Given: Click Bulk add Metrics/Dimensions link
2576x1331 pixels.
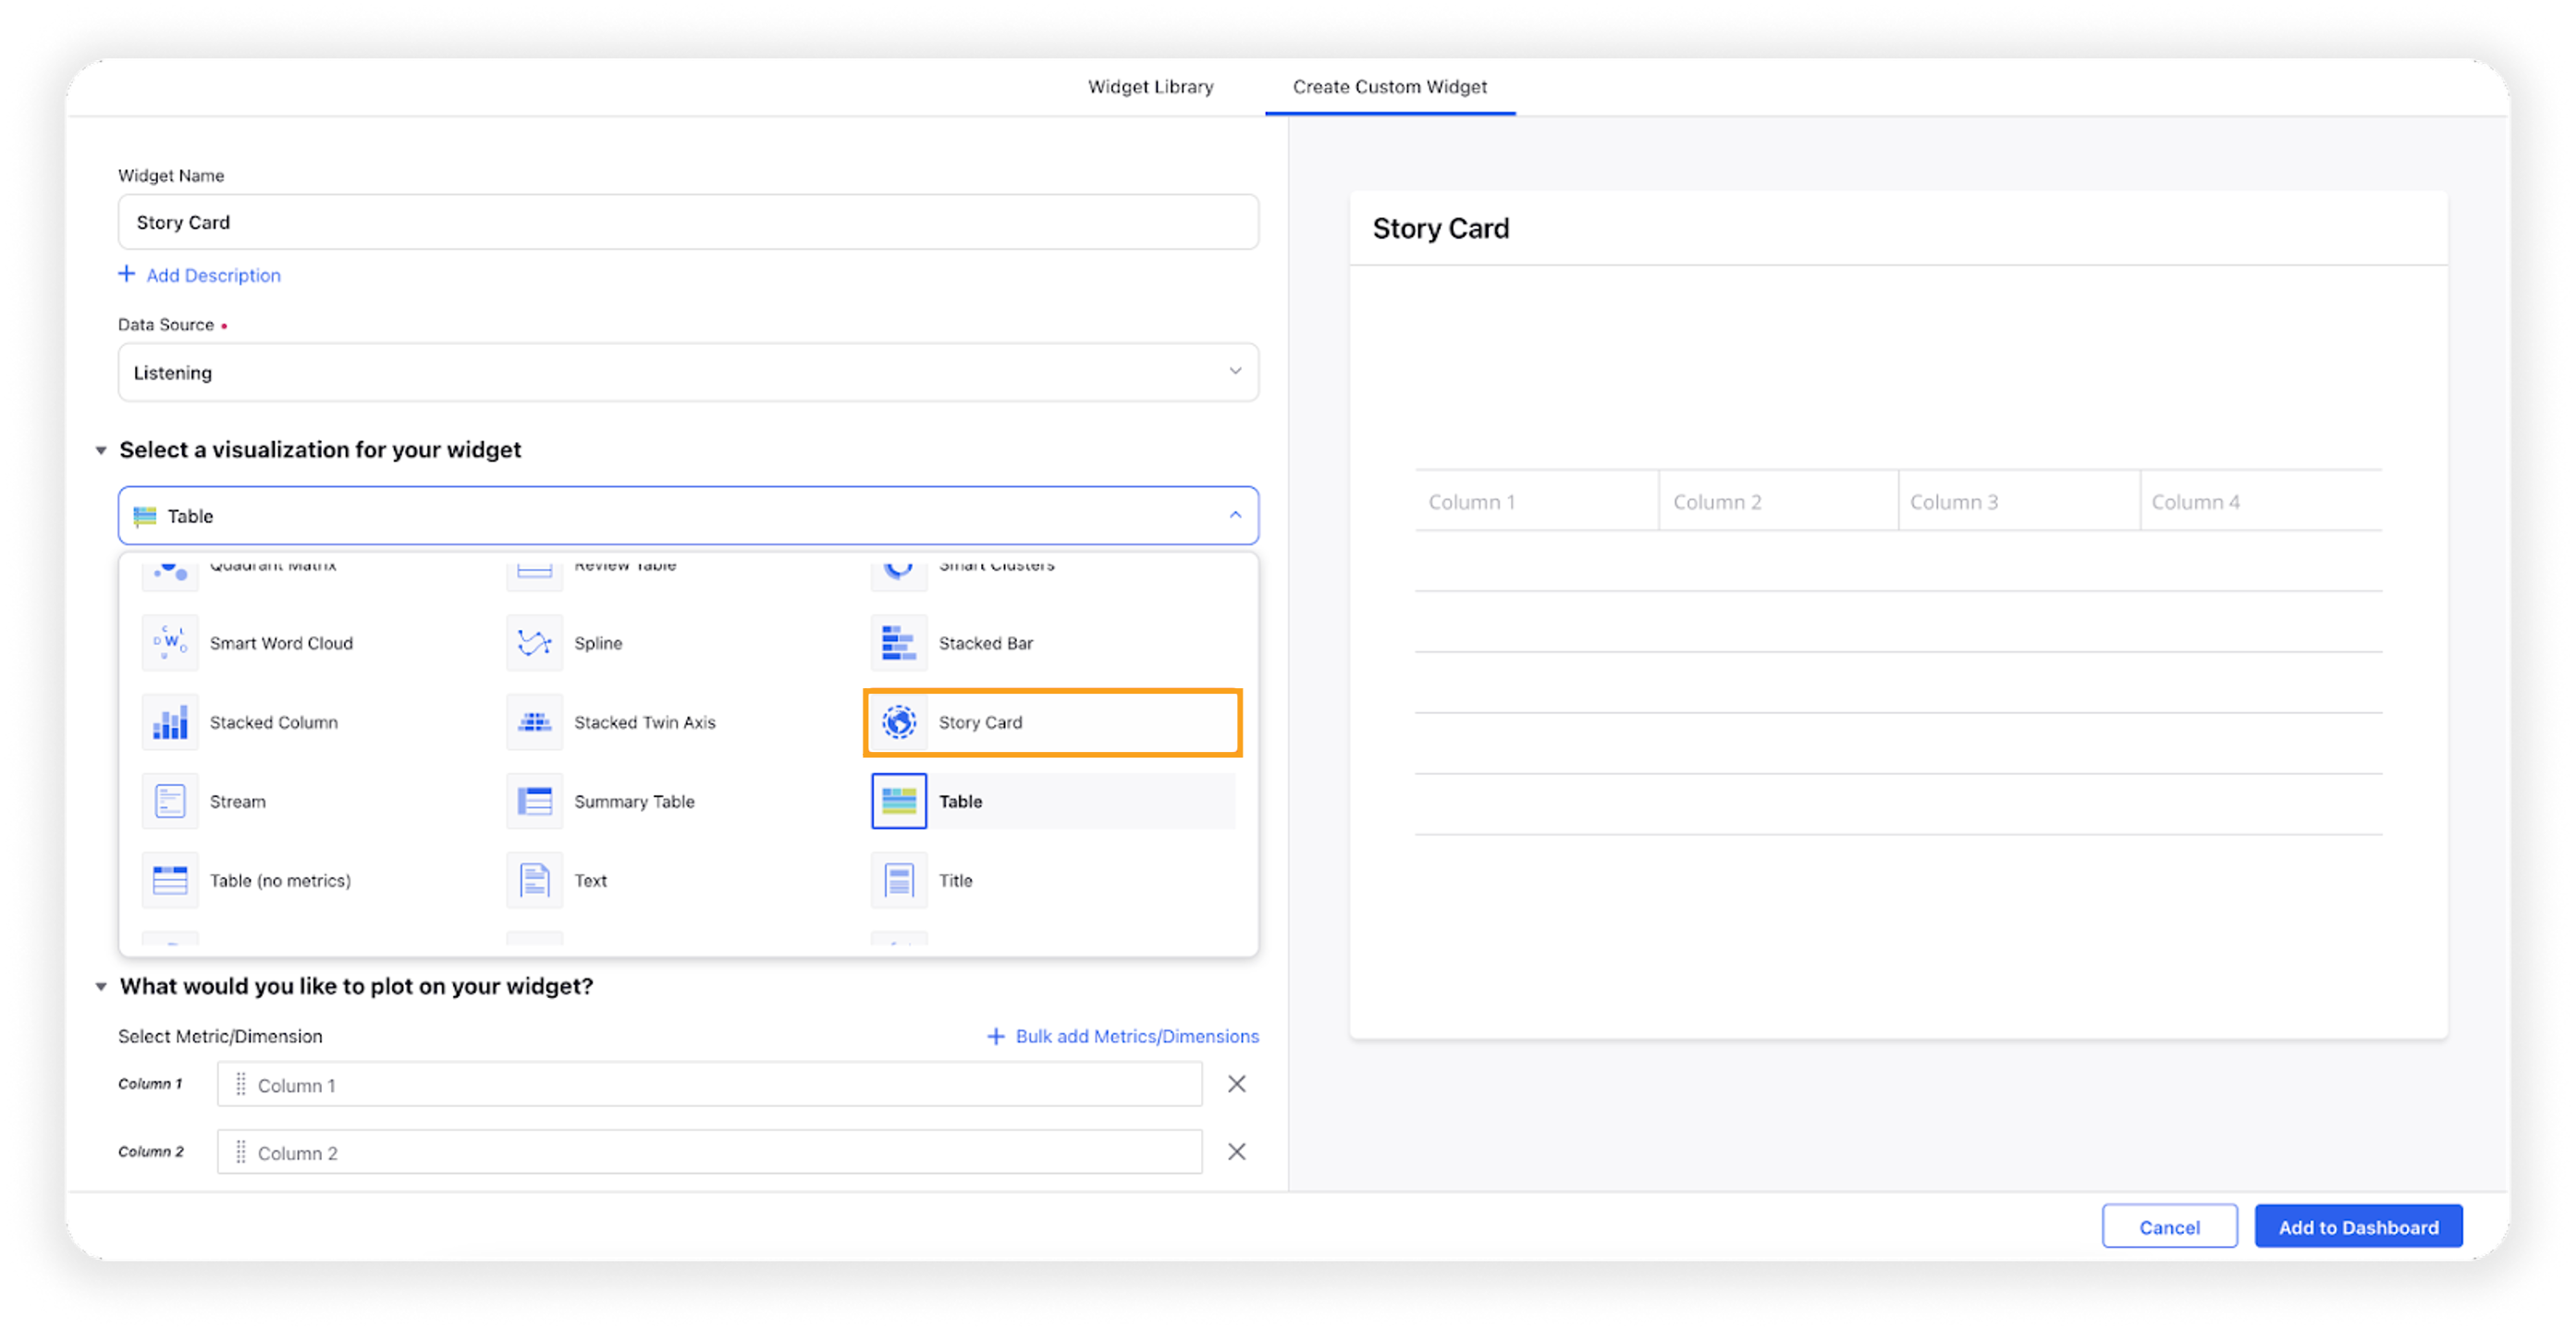Looking at the screenshot, I should coord(1137,1036).
